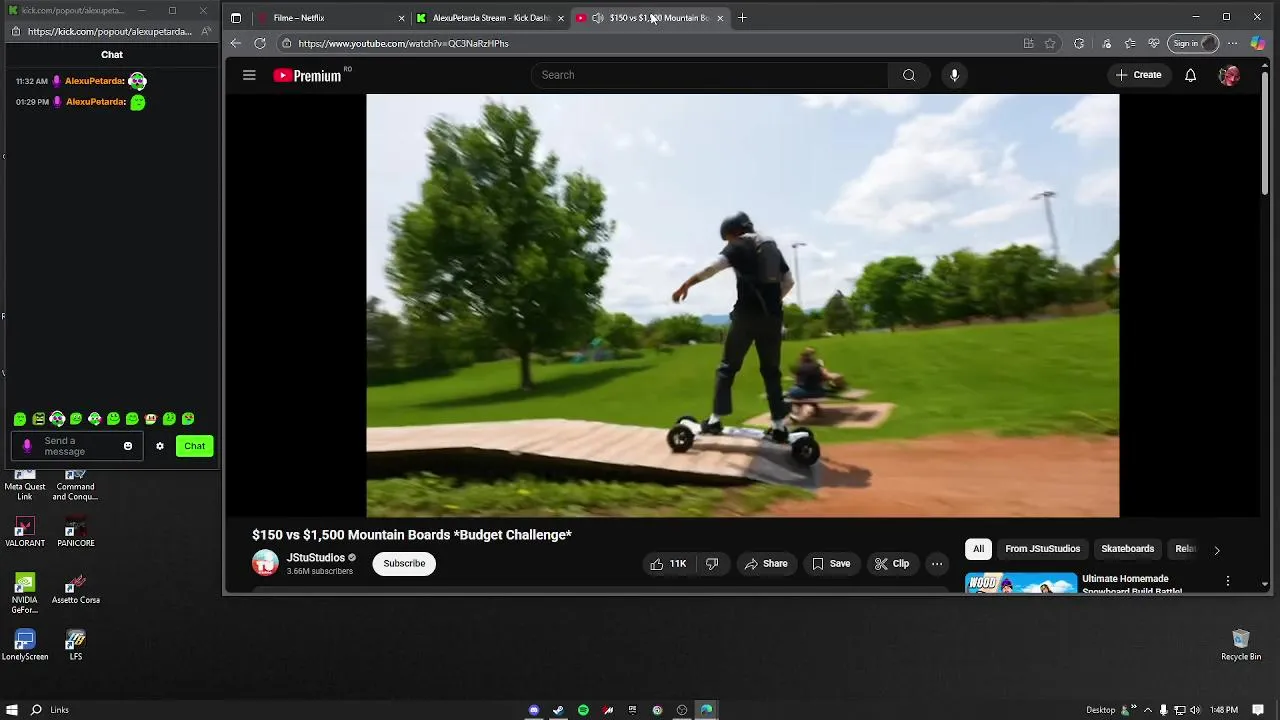Click the mountain board video player

(x=742, y=305)
